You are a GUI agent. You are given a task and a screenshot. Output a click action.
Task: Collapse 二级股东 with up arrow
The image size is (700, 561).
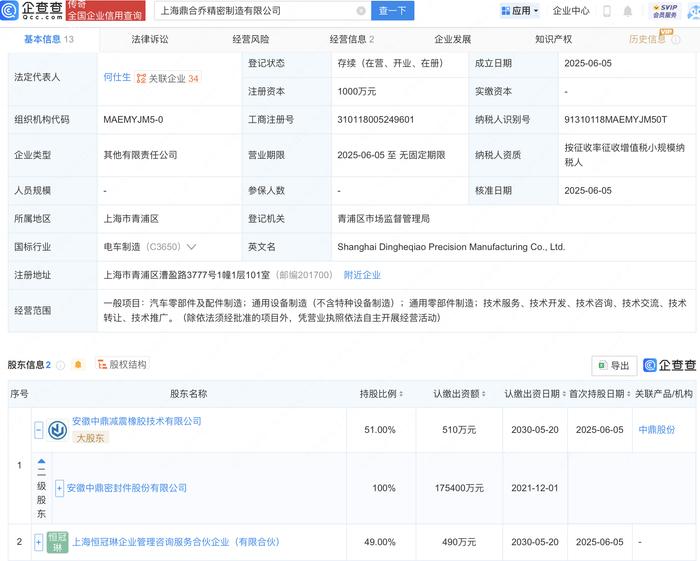[x=42, y=461]
